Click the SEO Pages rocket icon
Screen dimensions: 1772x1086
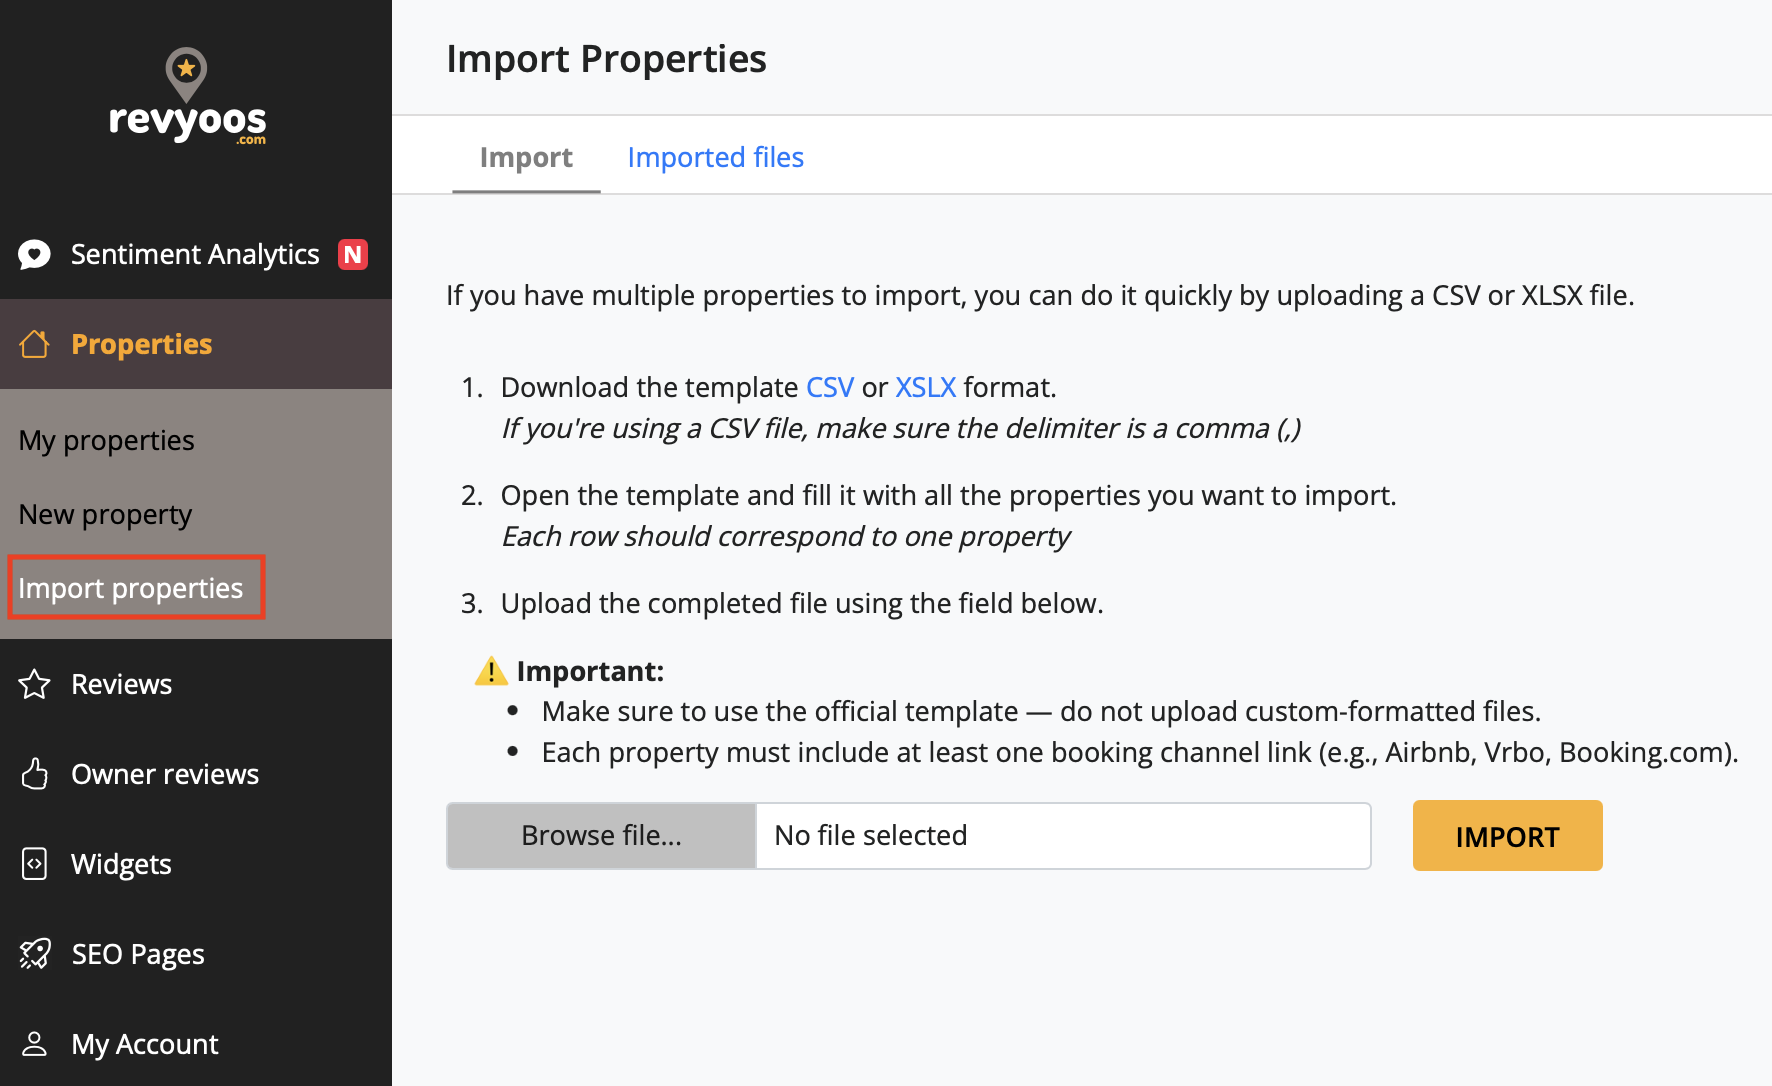click(x=35, y=954)
